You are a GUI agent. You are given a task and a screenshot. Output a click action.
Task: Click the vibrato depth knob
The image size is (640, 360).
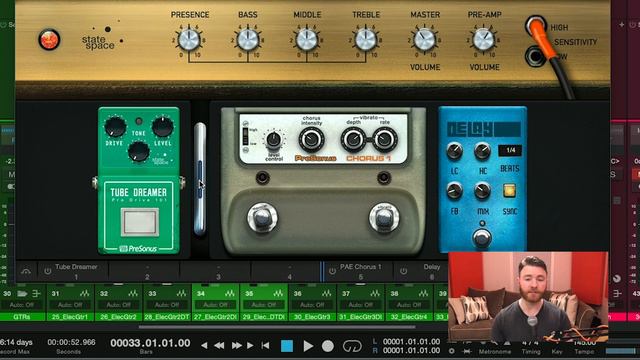(353, 140)
